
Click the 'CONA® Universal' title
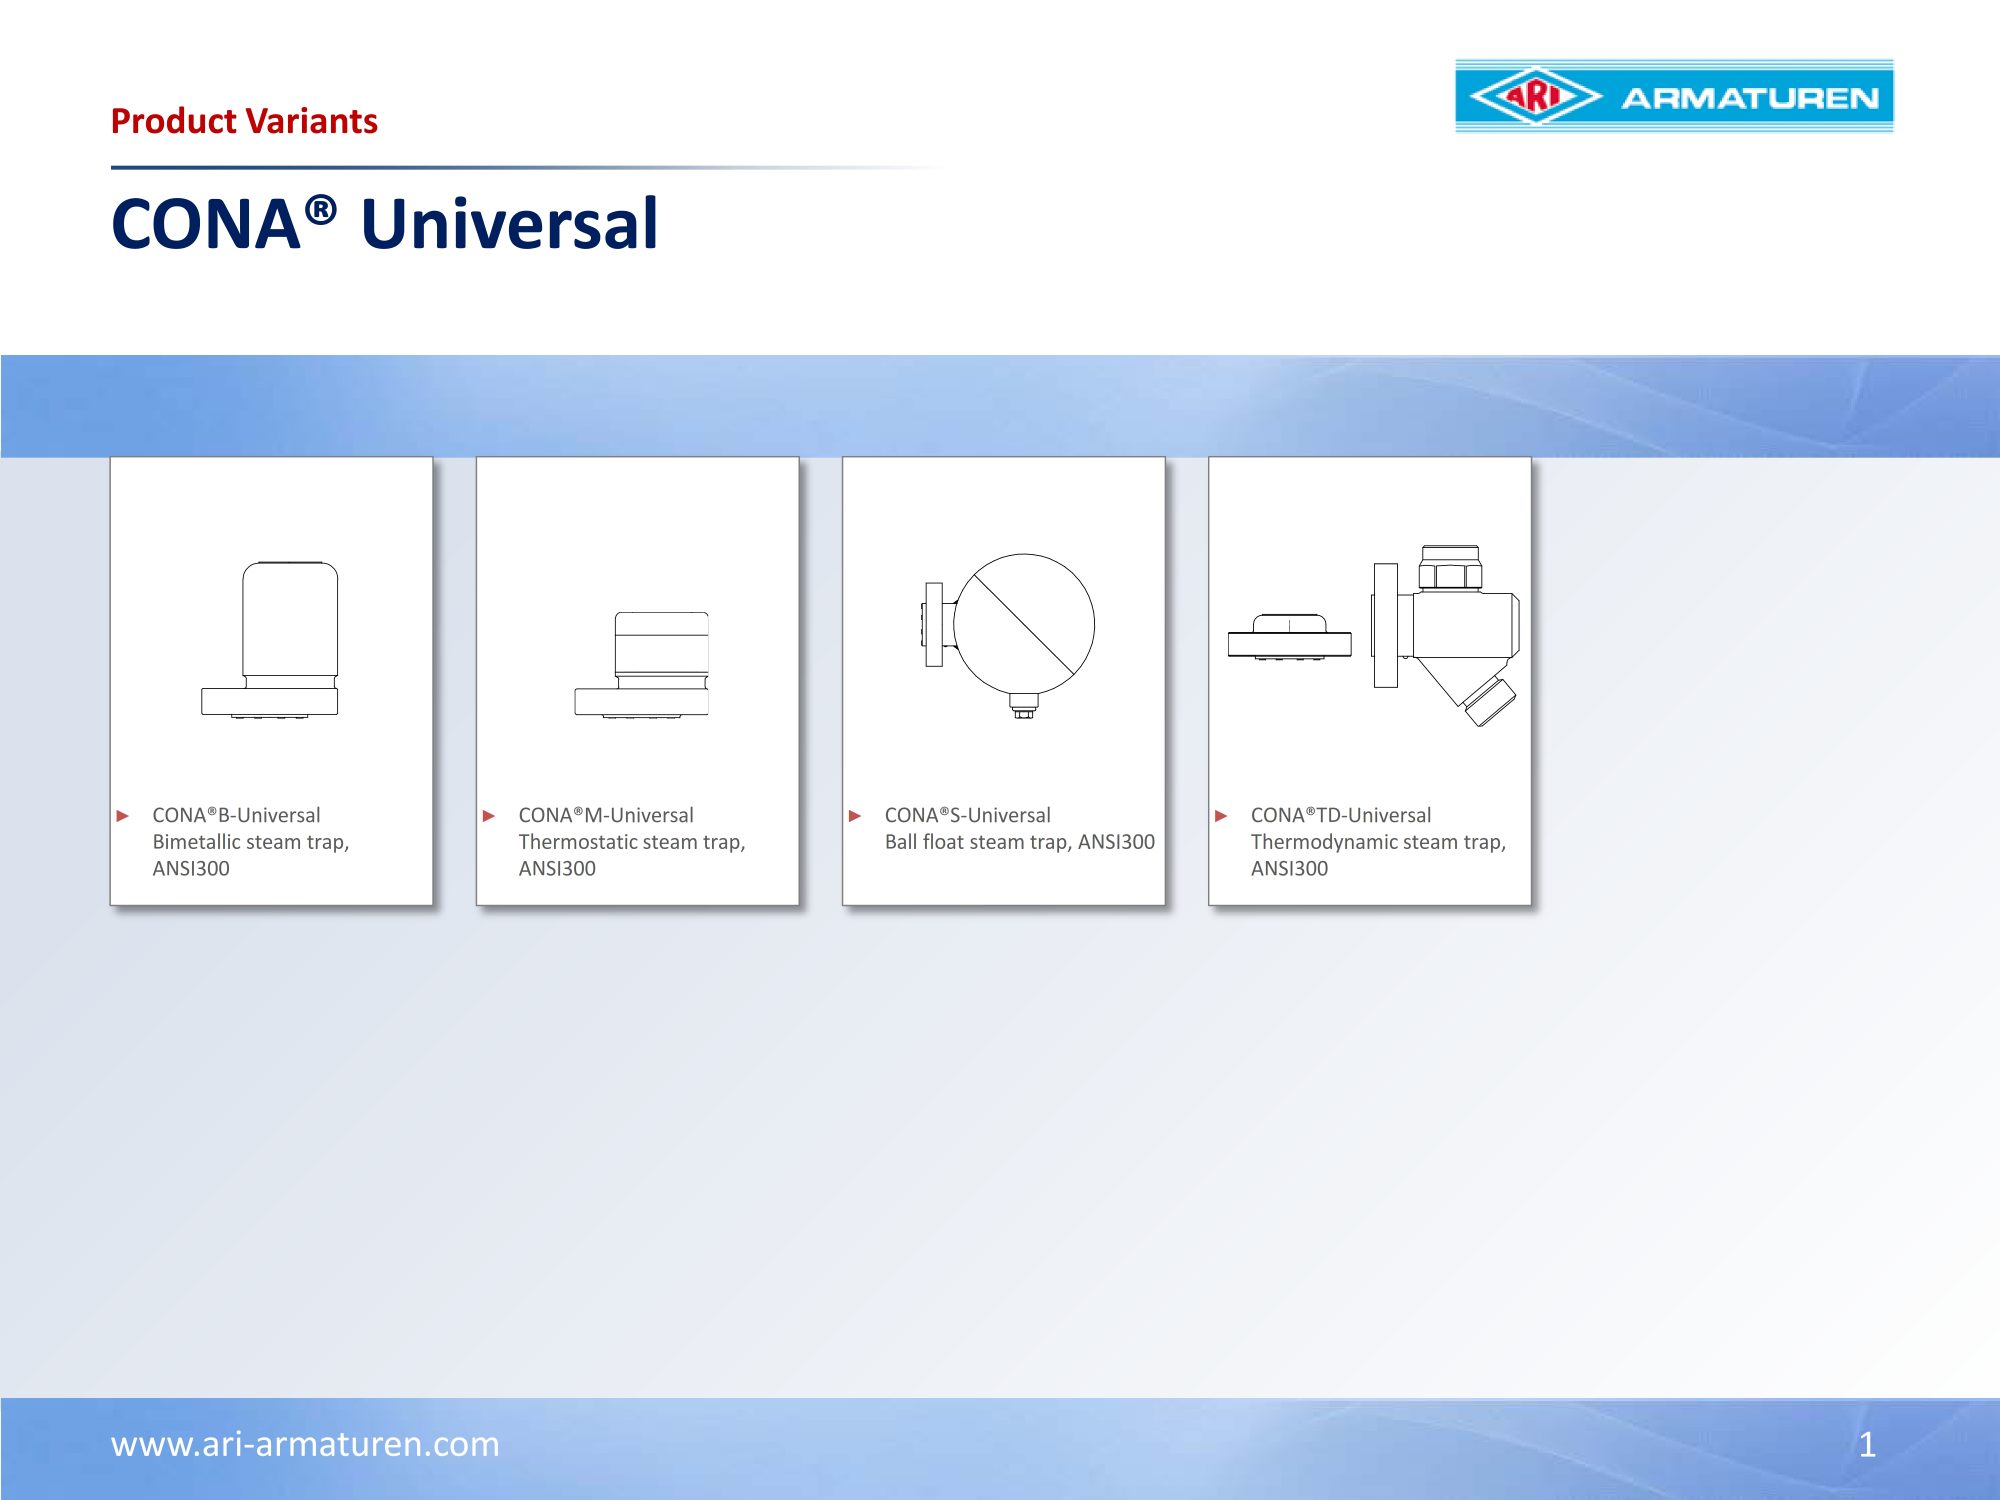pos(385,222)
